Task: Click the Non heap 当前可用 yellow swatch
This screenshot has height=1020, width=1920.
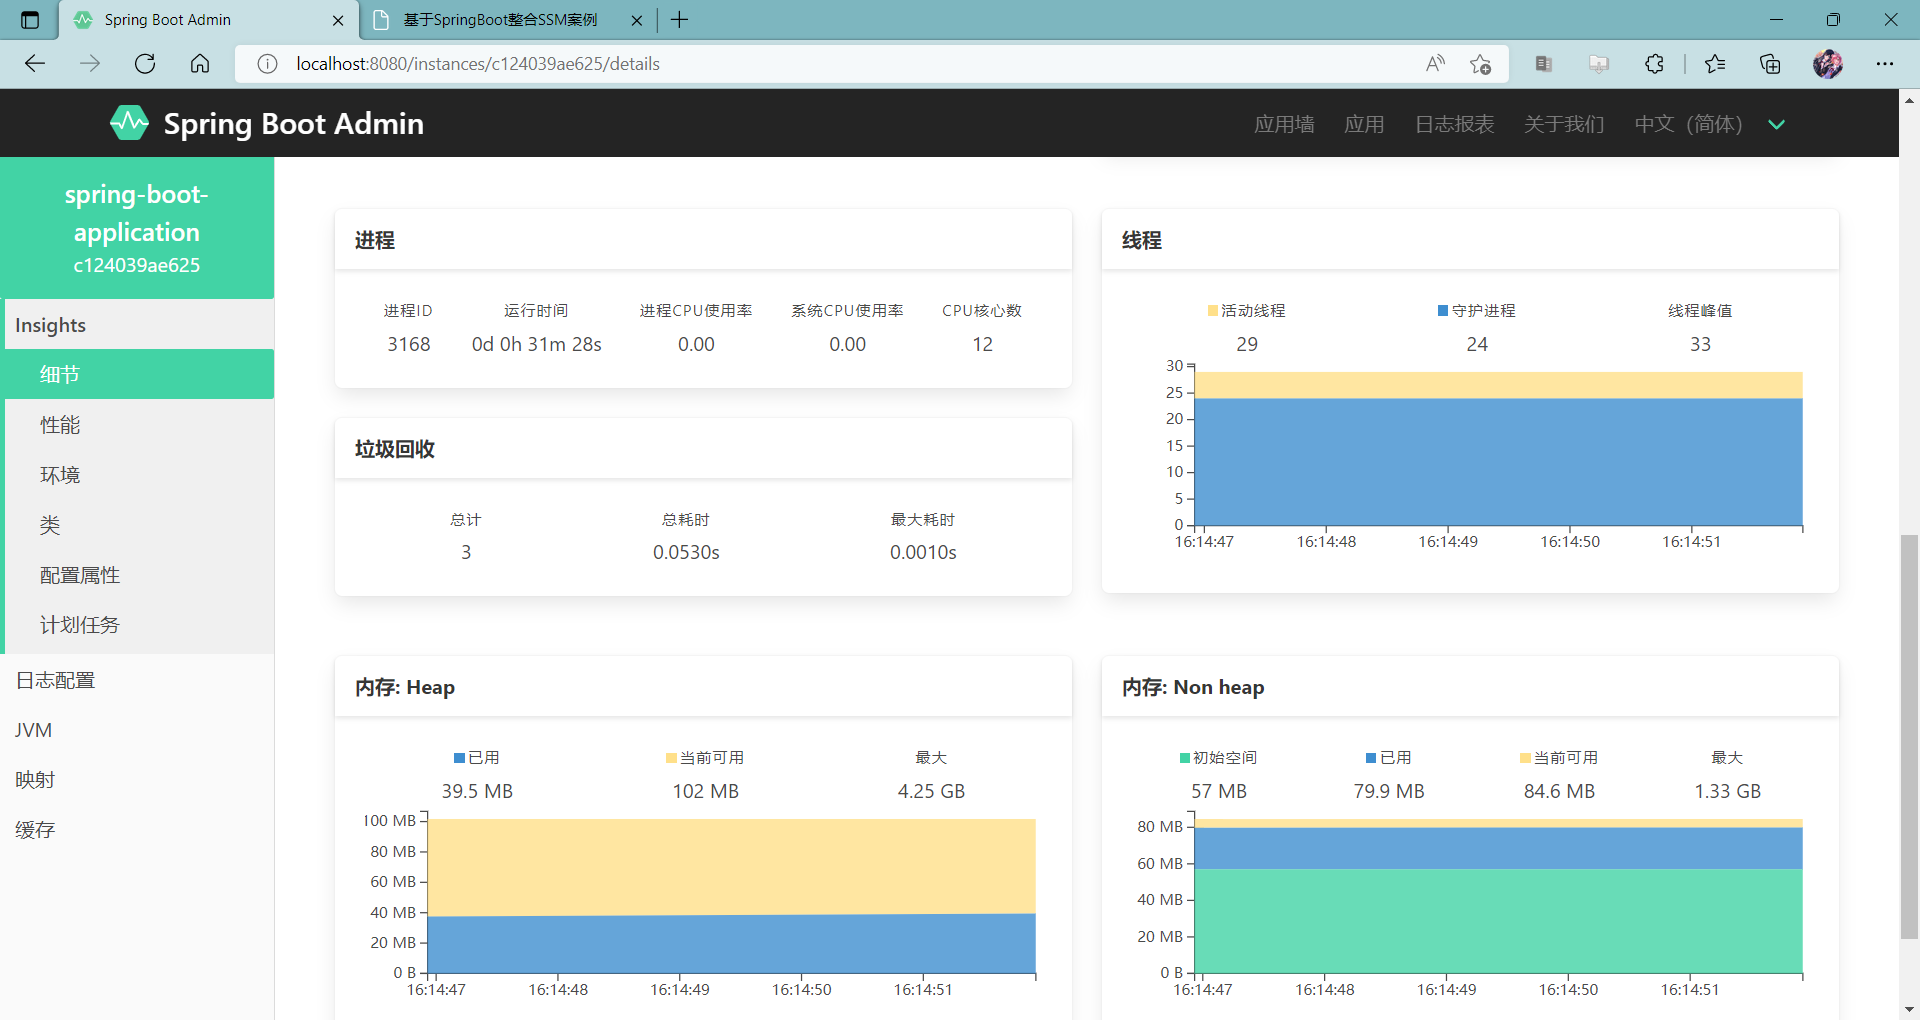Action: pyautogui.click(x=1525, y=758)
